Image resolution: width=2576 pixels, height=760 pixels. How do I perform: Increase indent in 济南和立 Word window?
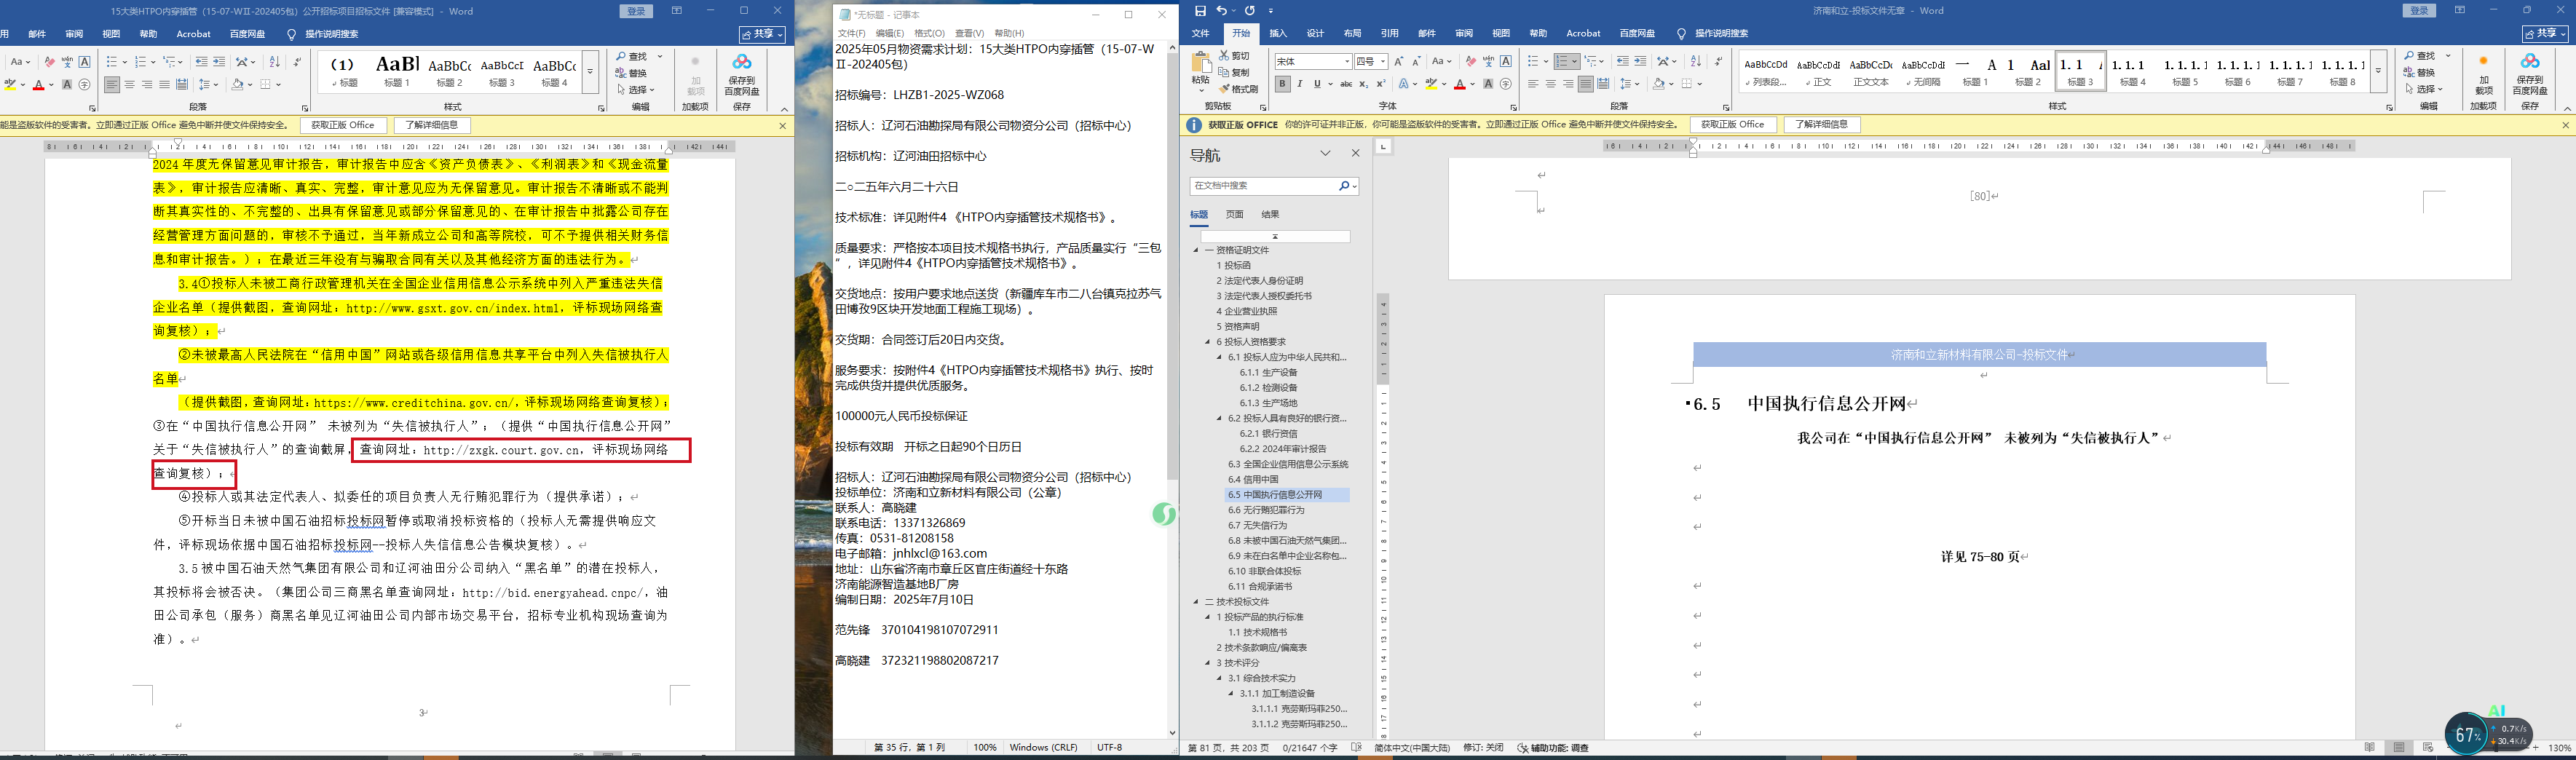[x=1640, y=62]
